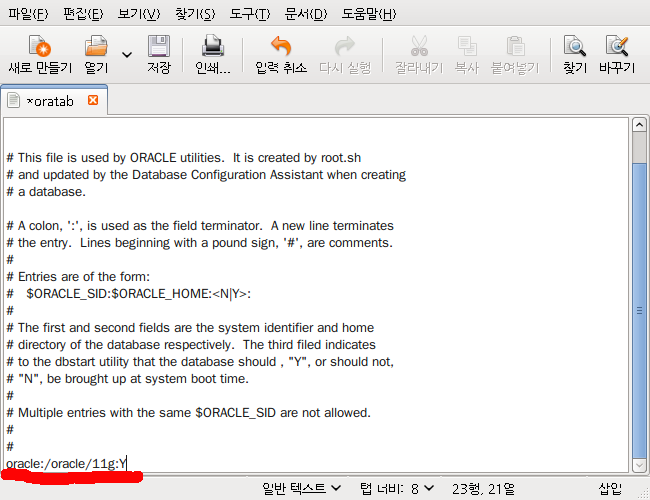650x500 pixels.
Task: Click the line '# "N", be brought up at system boot time.'
Action: [127, 379]
